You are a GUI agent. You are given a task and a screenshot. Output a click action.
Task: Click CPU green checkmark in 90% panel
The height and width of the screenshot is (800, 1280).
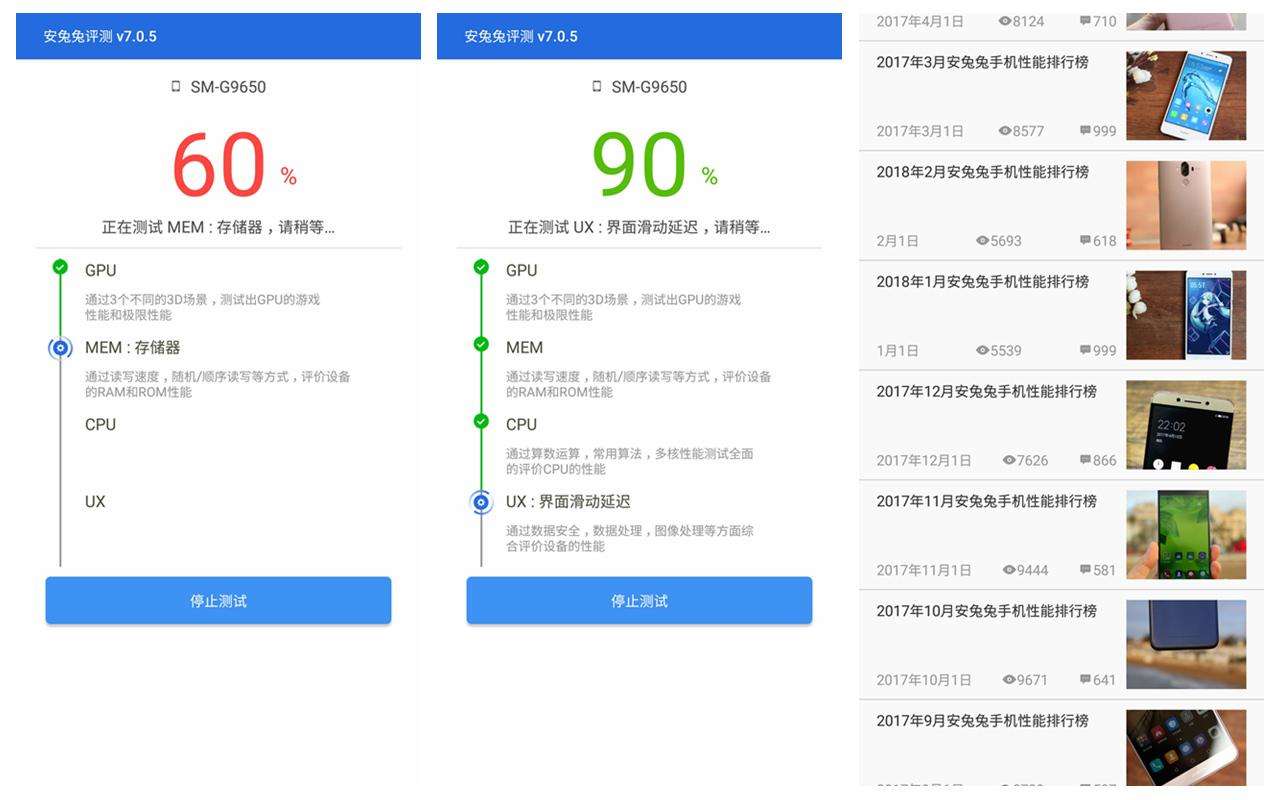[x=481, y=421]
